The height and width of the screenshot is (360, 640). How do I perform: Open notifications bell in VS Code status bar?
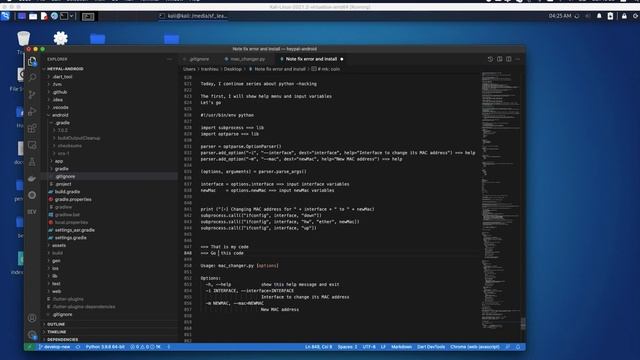click(518, 347)
